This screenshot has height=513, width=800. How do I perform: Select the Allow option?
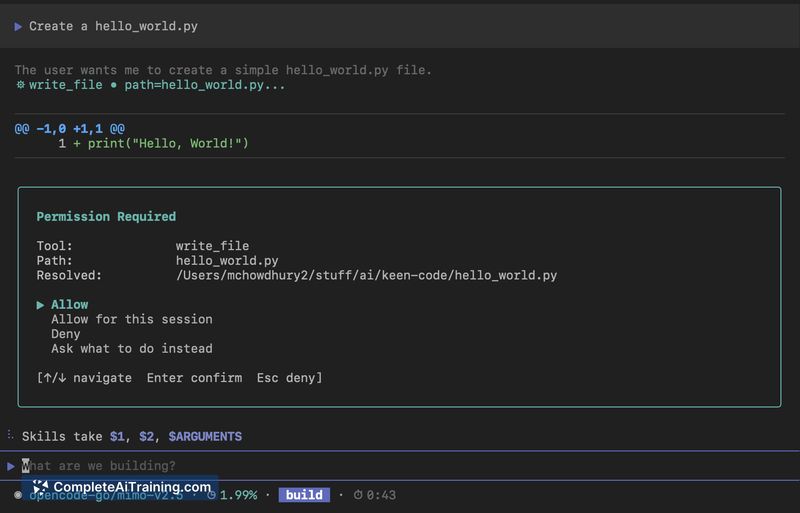pyautogui.click(x=69, y=305)
